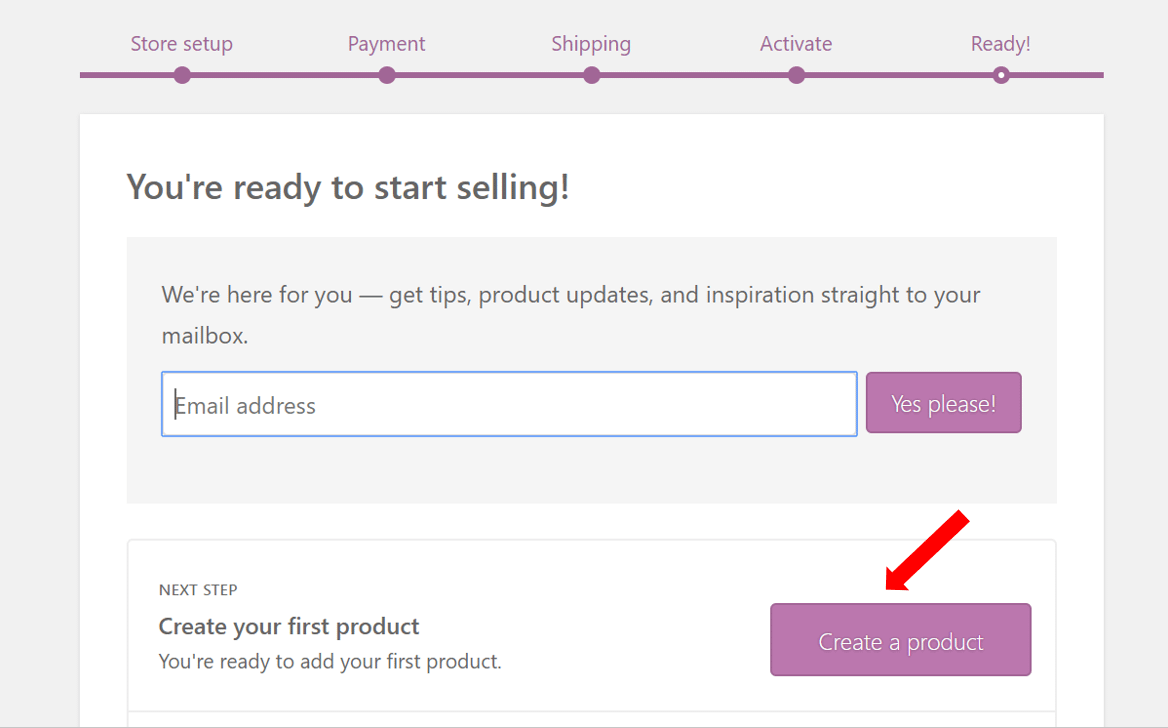Click the Yes please! subscribe button
Viewport: 1168px width, 728px height.
click(942, 402)
